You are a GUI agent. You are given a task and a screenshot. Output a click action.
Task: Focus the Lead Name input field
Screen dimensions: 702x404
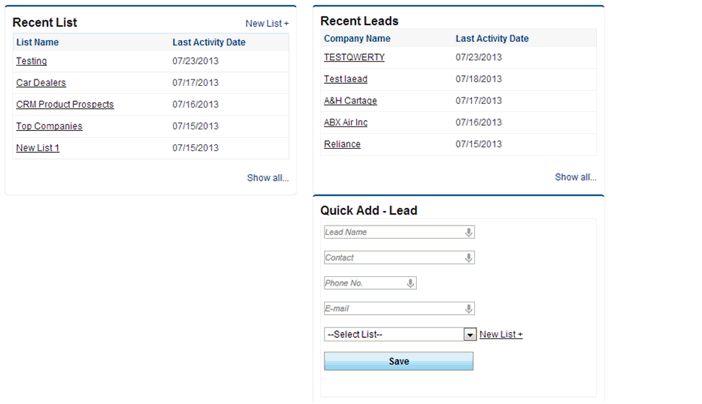point(392,232)
